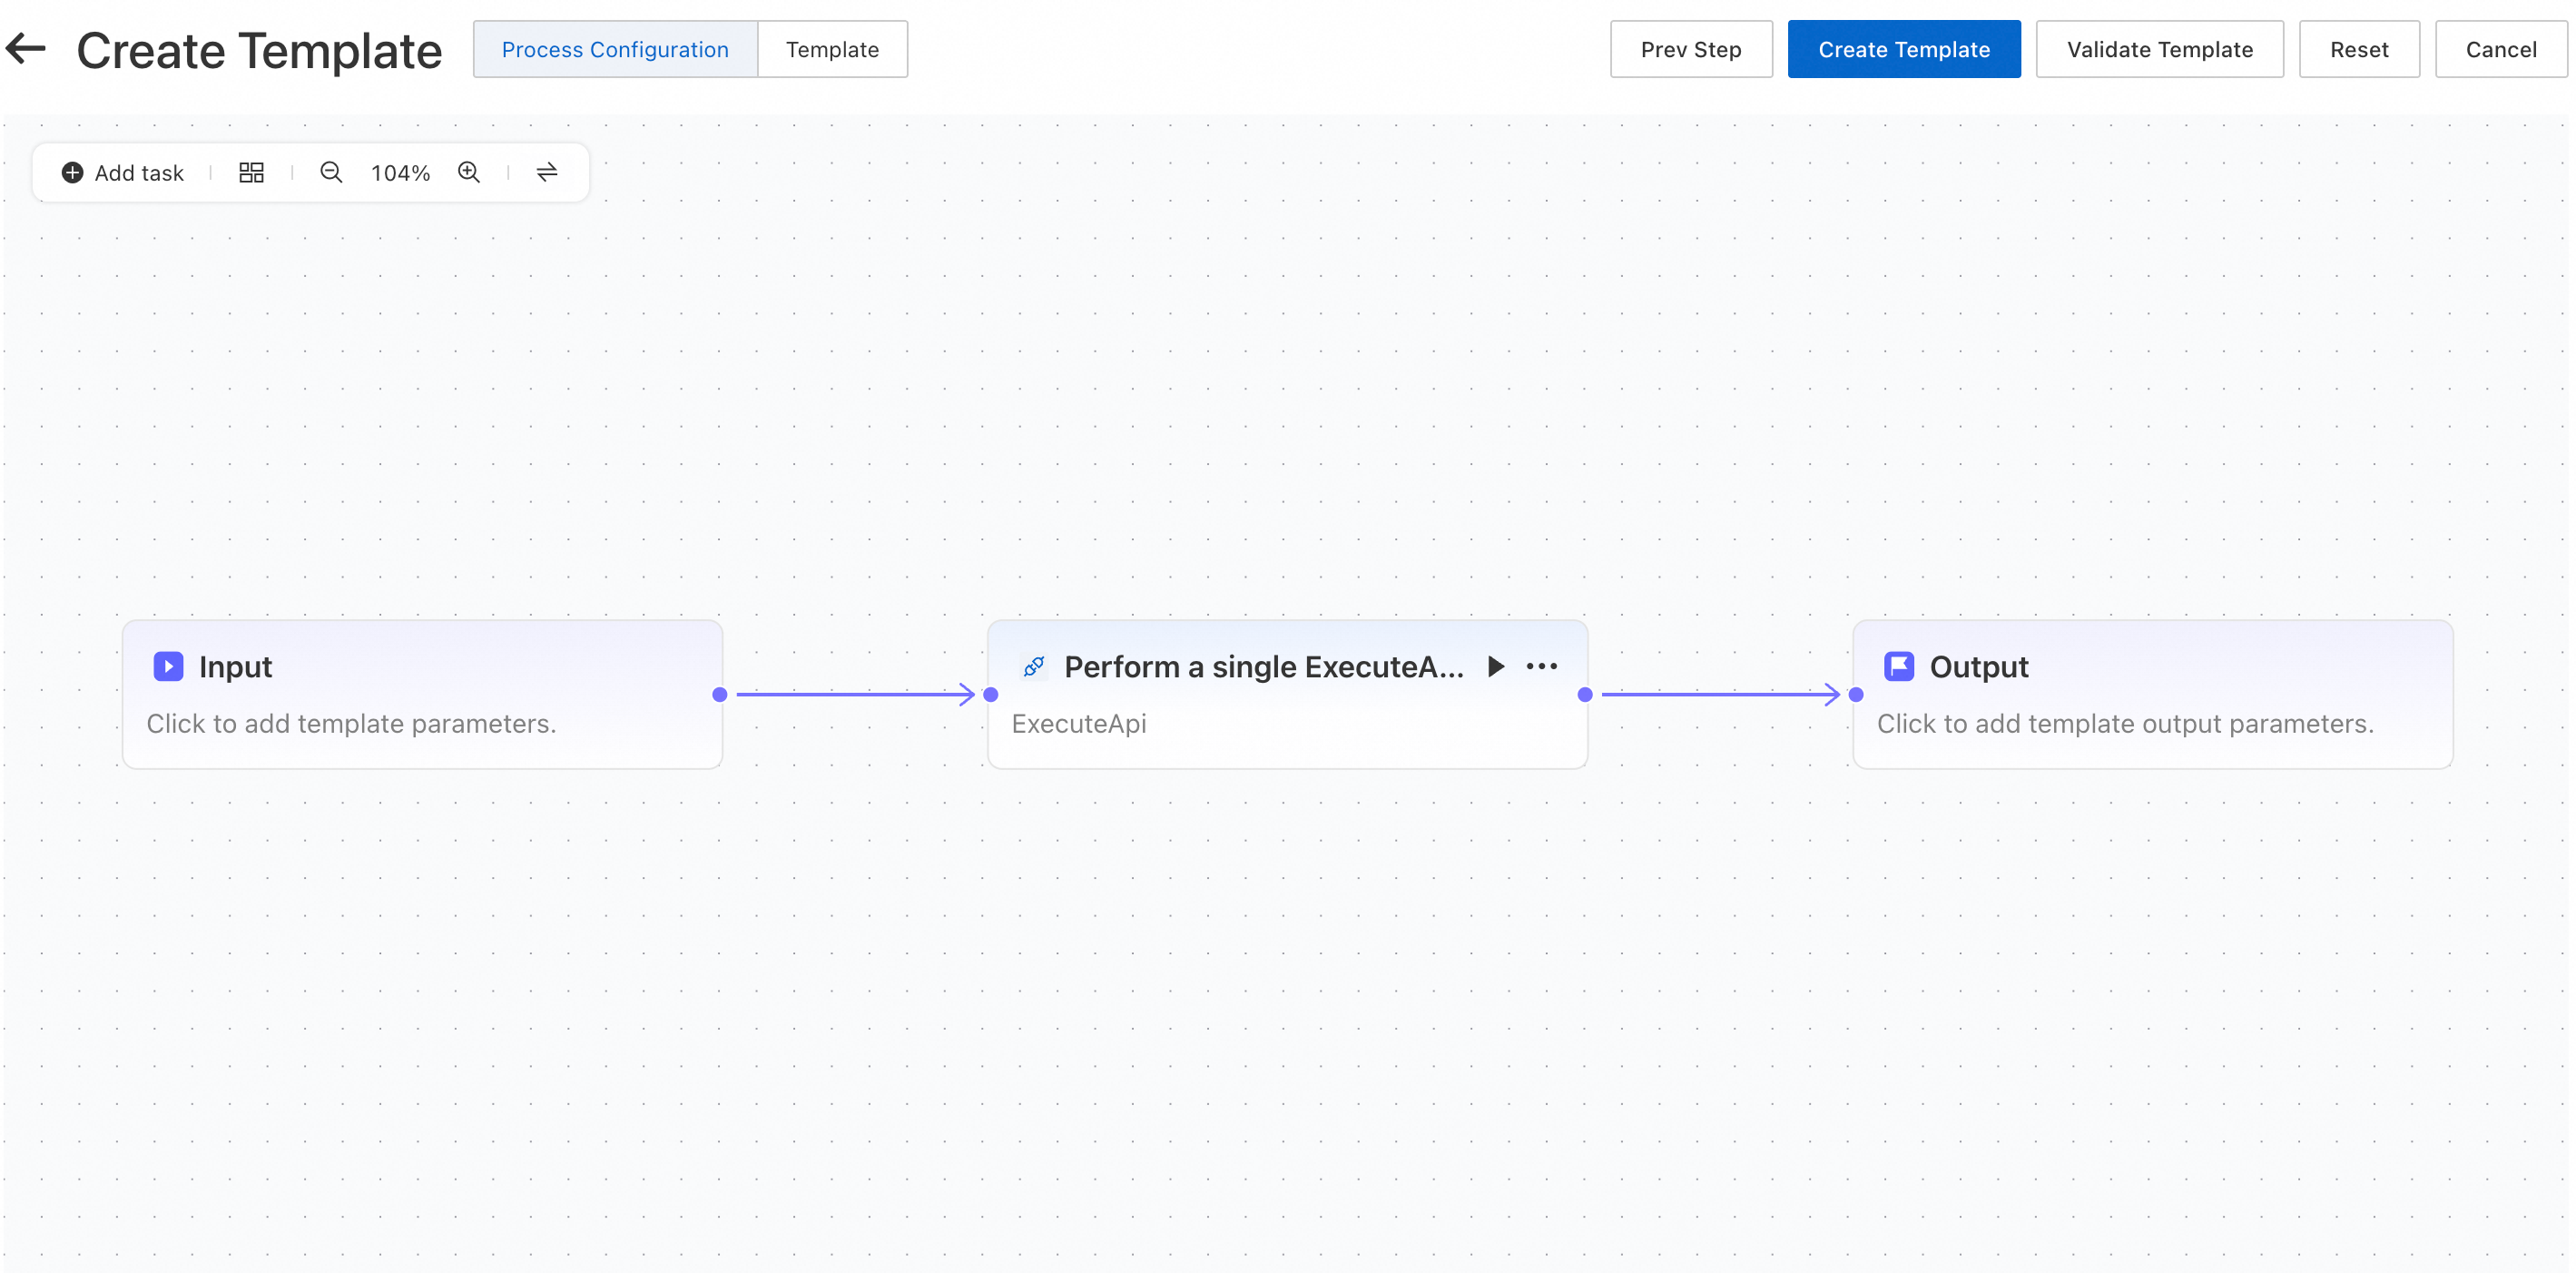Click the Cancel button

(2501, 49)
